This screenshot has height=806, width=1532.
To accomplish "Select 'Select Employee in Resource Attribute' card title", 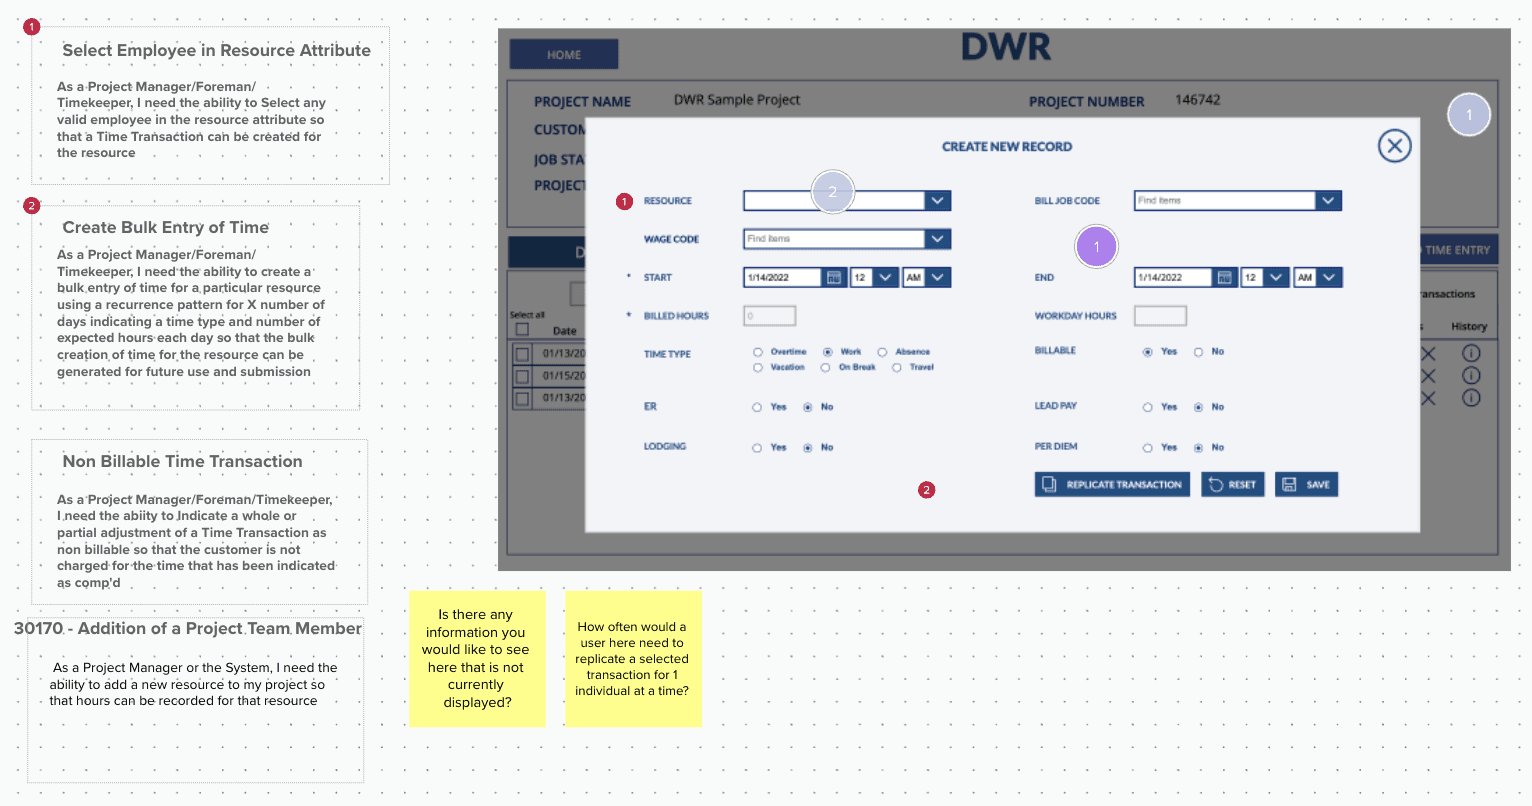I will click(x=216, y=50).
